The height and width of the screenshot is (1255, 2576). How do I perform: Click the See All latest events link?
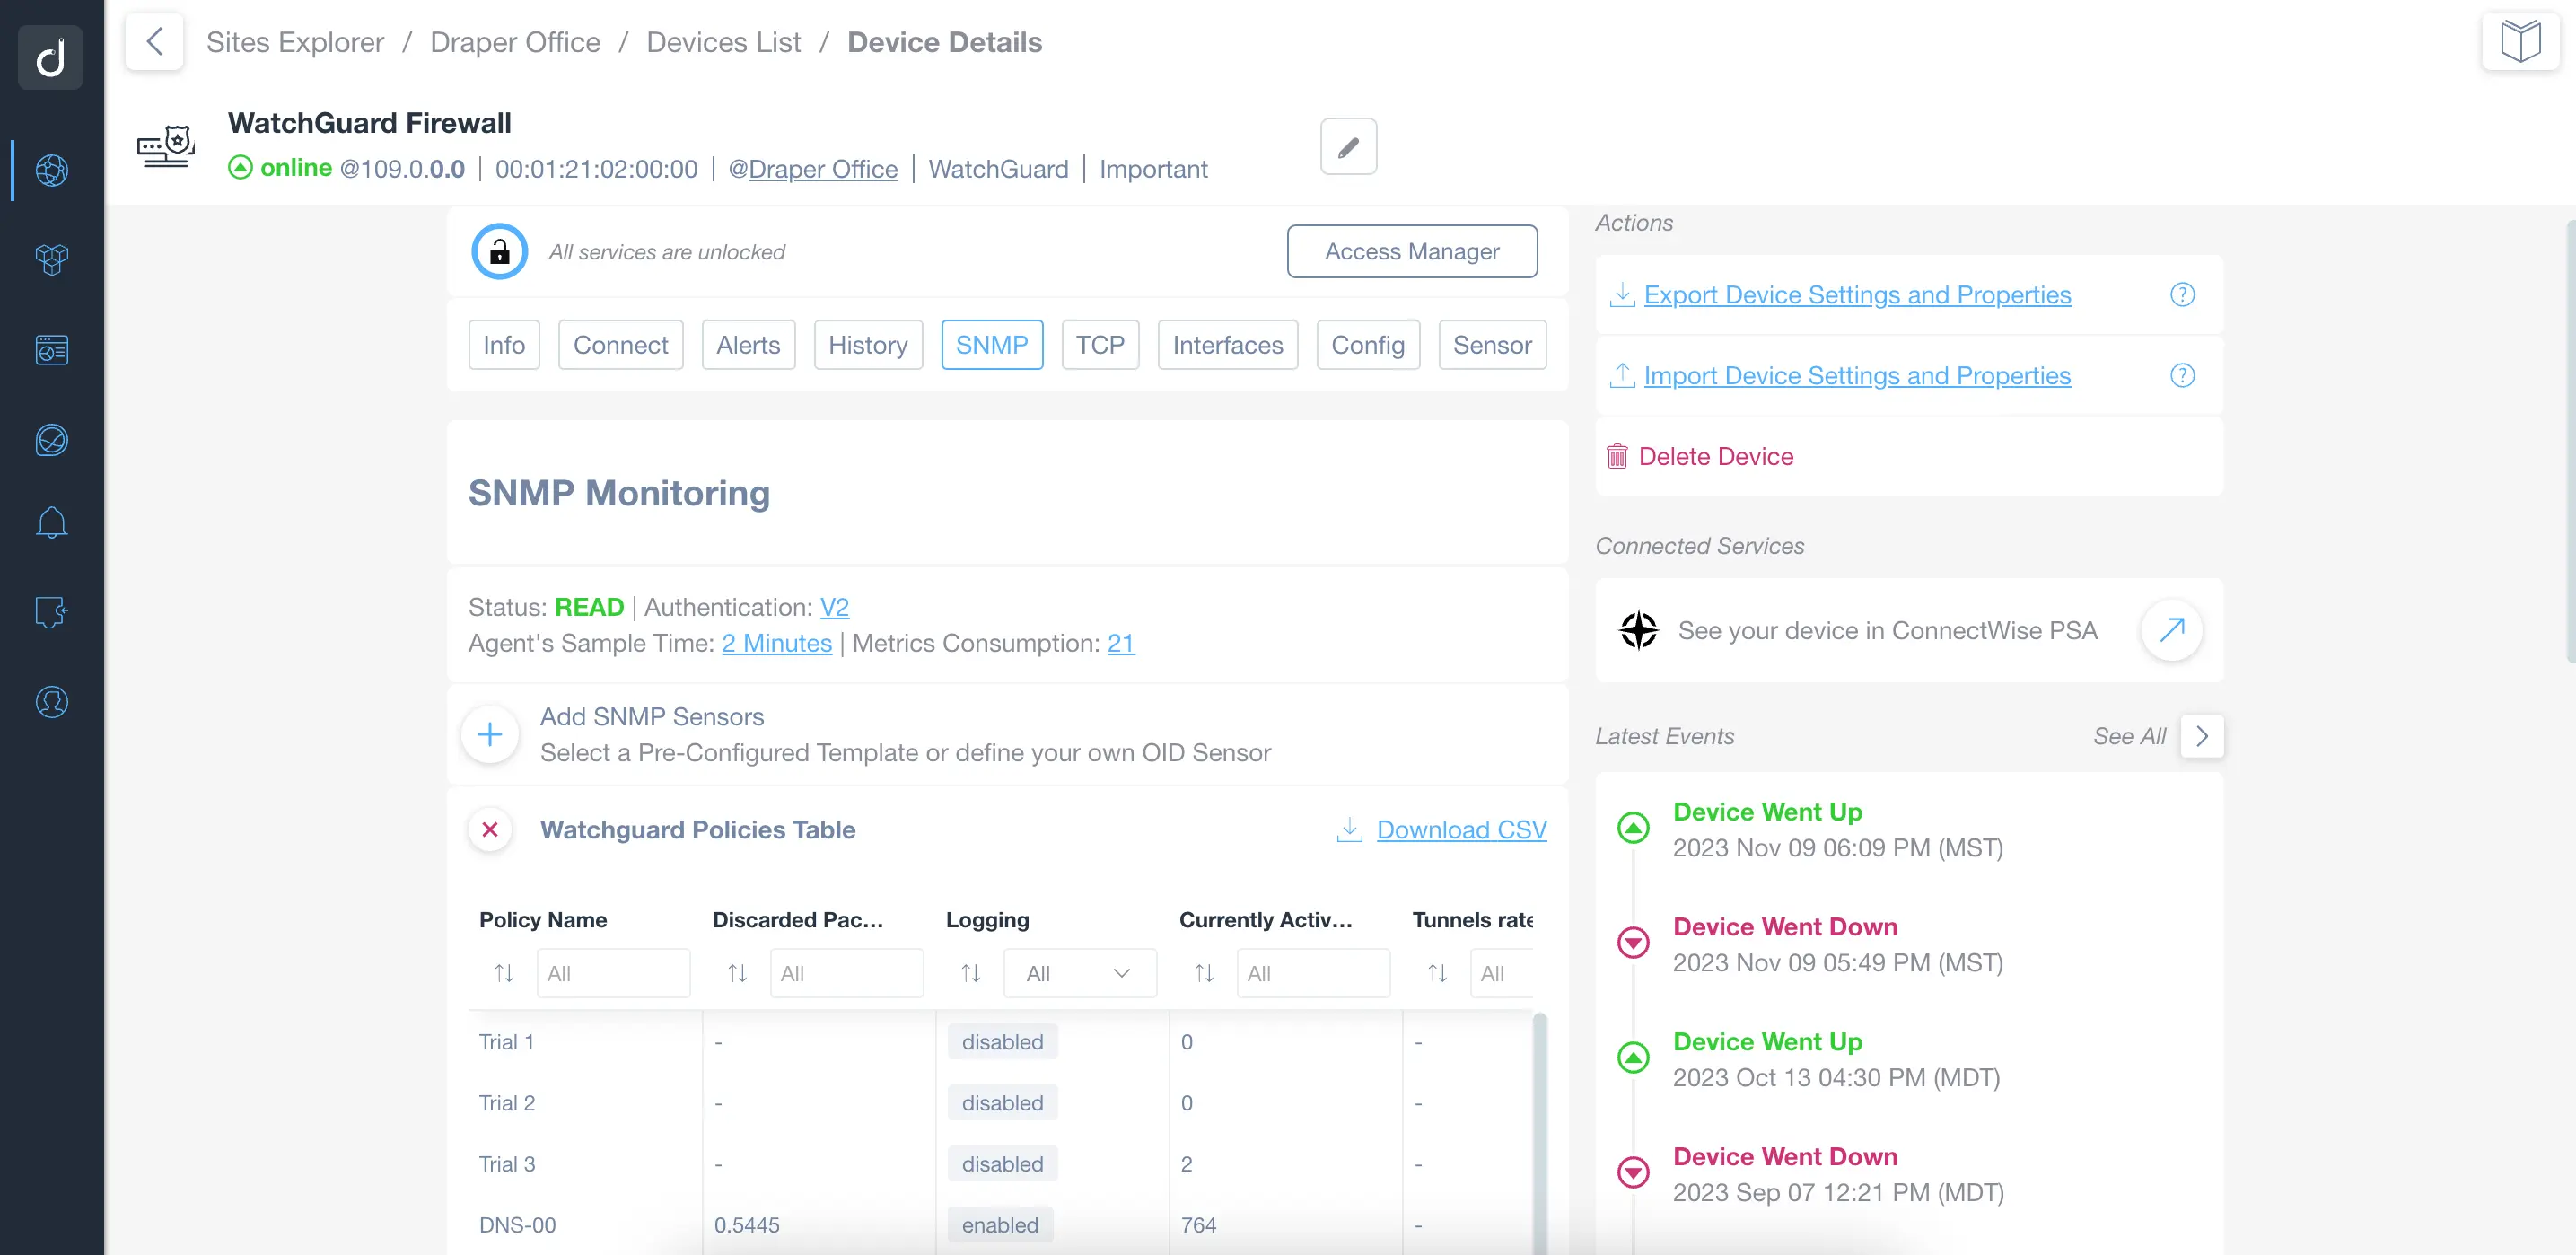tap(2129, 736)
